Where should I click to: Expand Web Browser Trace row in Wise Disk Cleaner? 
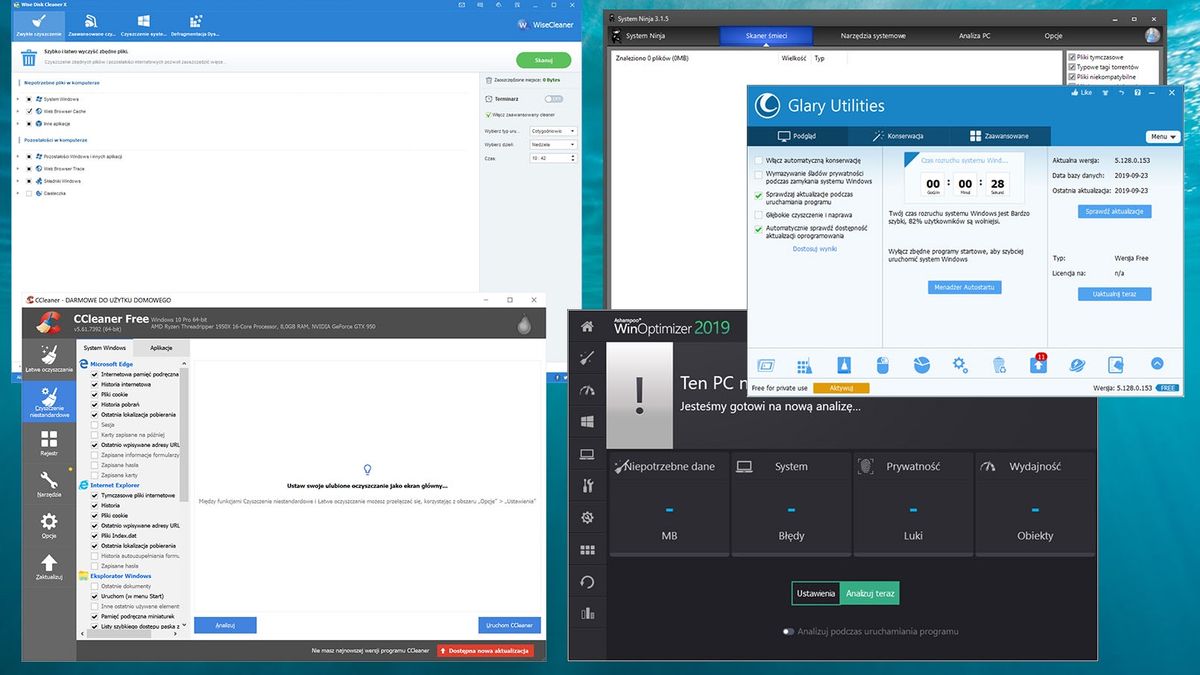pyautogui.click(x=17, y=169)
